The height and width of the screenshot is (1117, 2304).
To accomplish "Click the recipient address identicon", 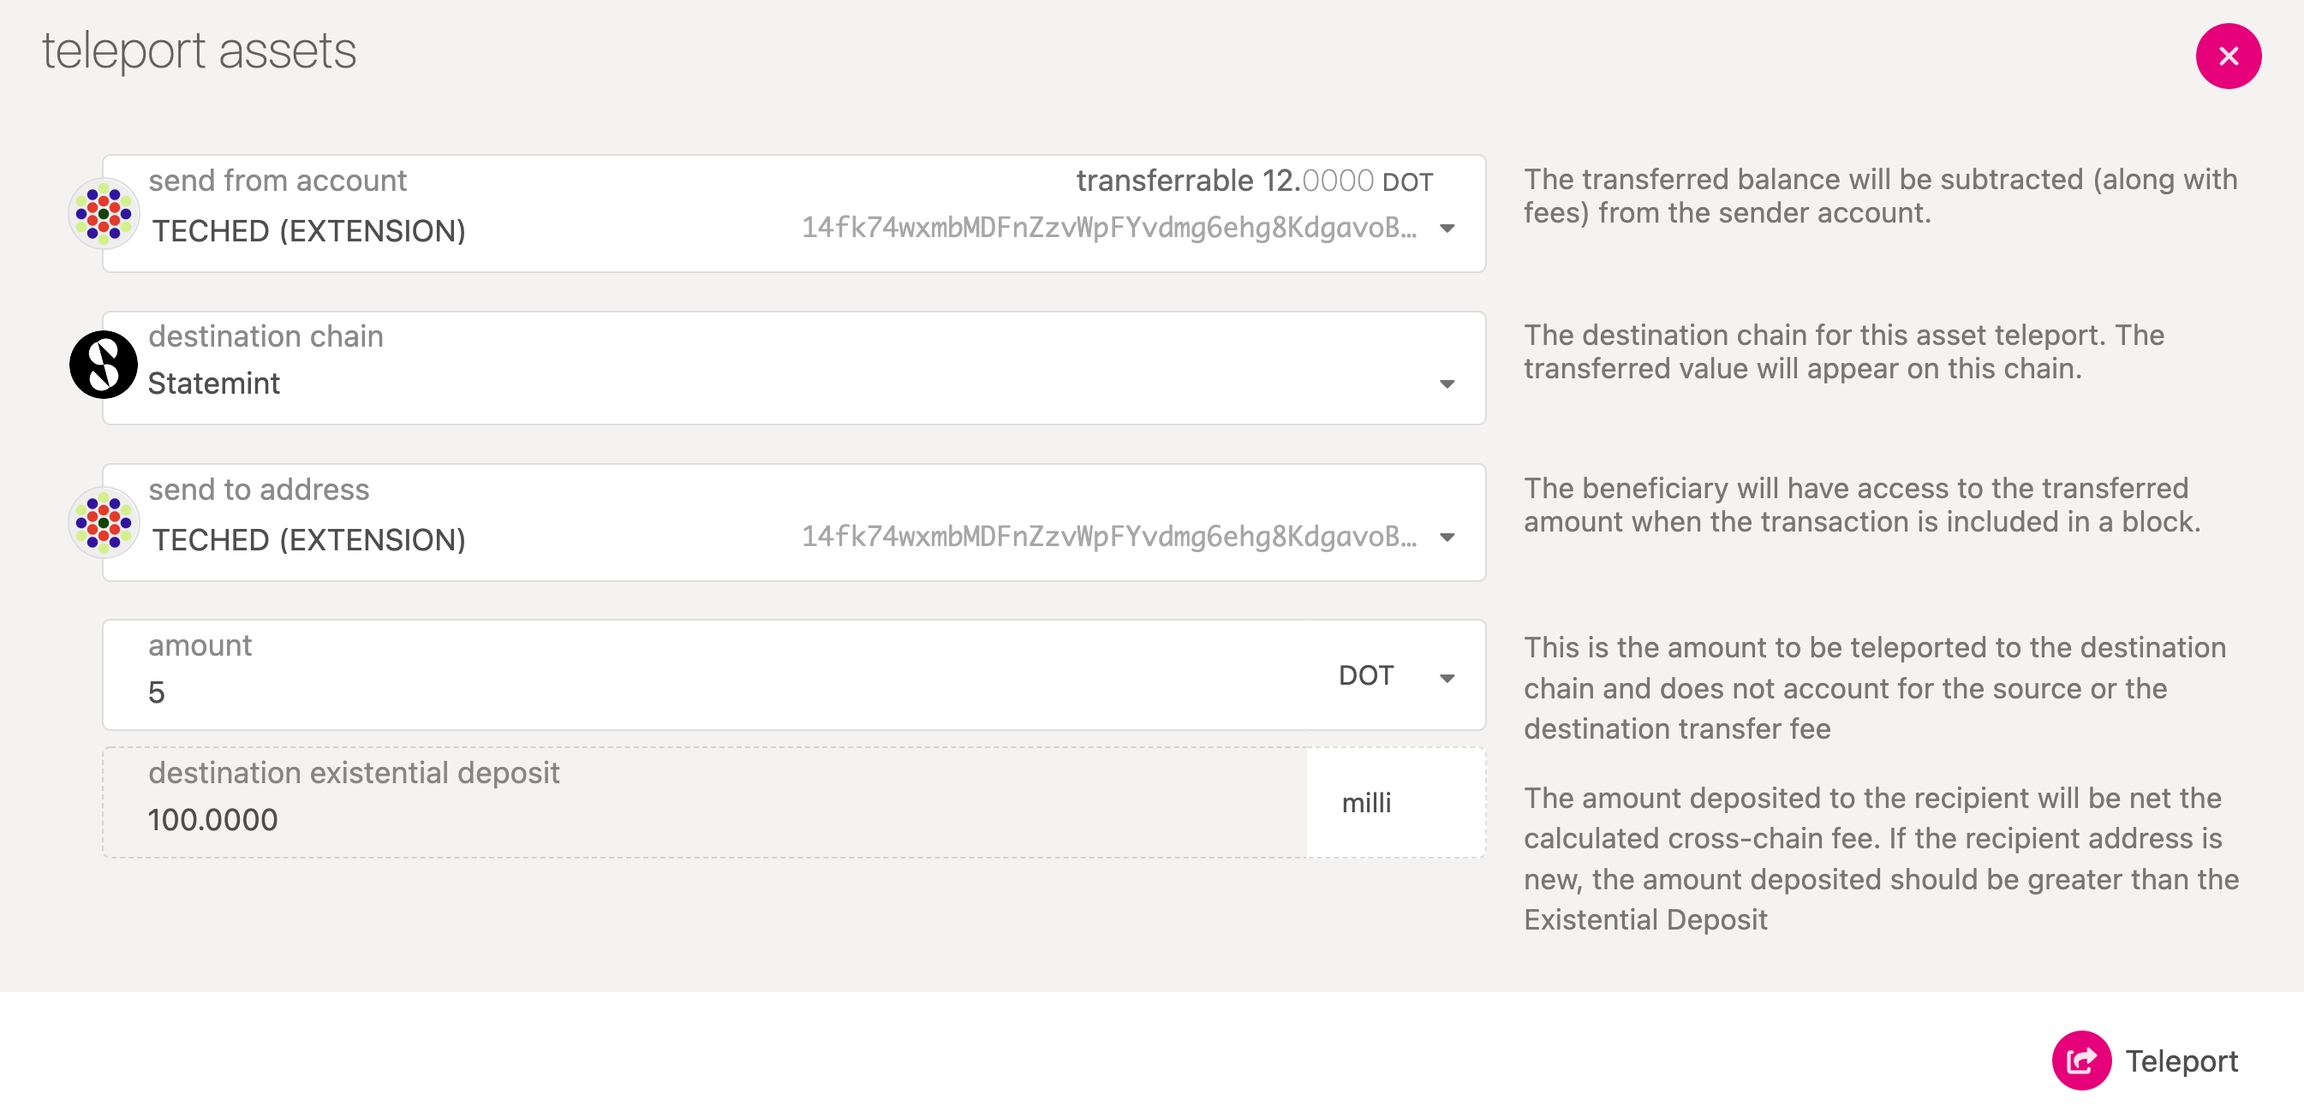I will pos(103,522).
